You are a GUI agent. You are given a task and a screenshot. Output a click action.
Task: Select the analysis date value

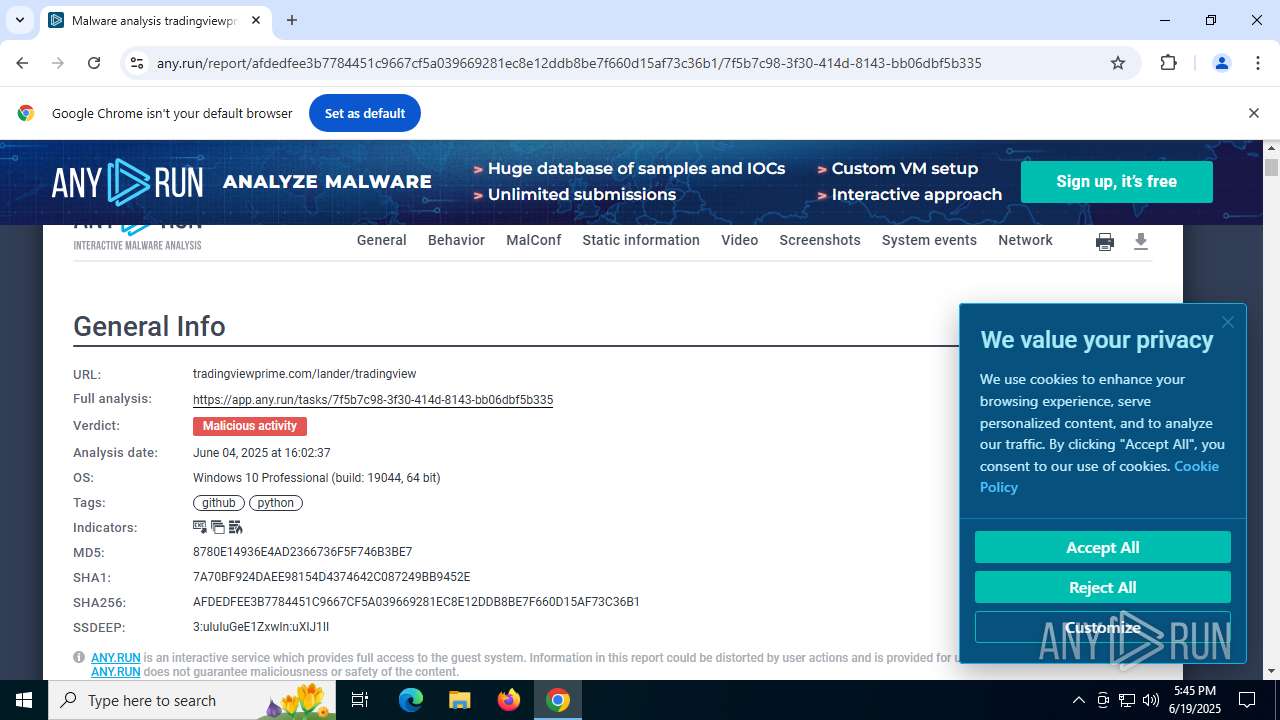262,453
